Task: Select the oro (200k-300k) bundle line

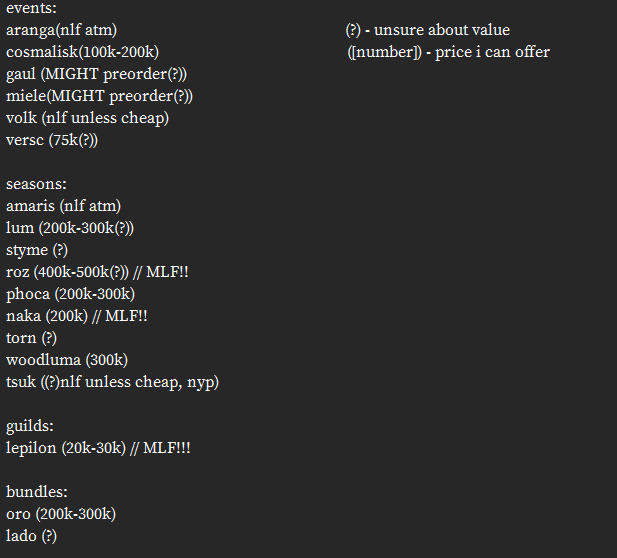Action: [x=61, y=514]
